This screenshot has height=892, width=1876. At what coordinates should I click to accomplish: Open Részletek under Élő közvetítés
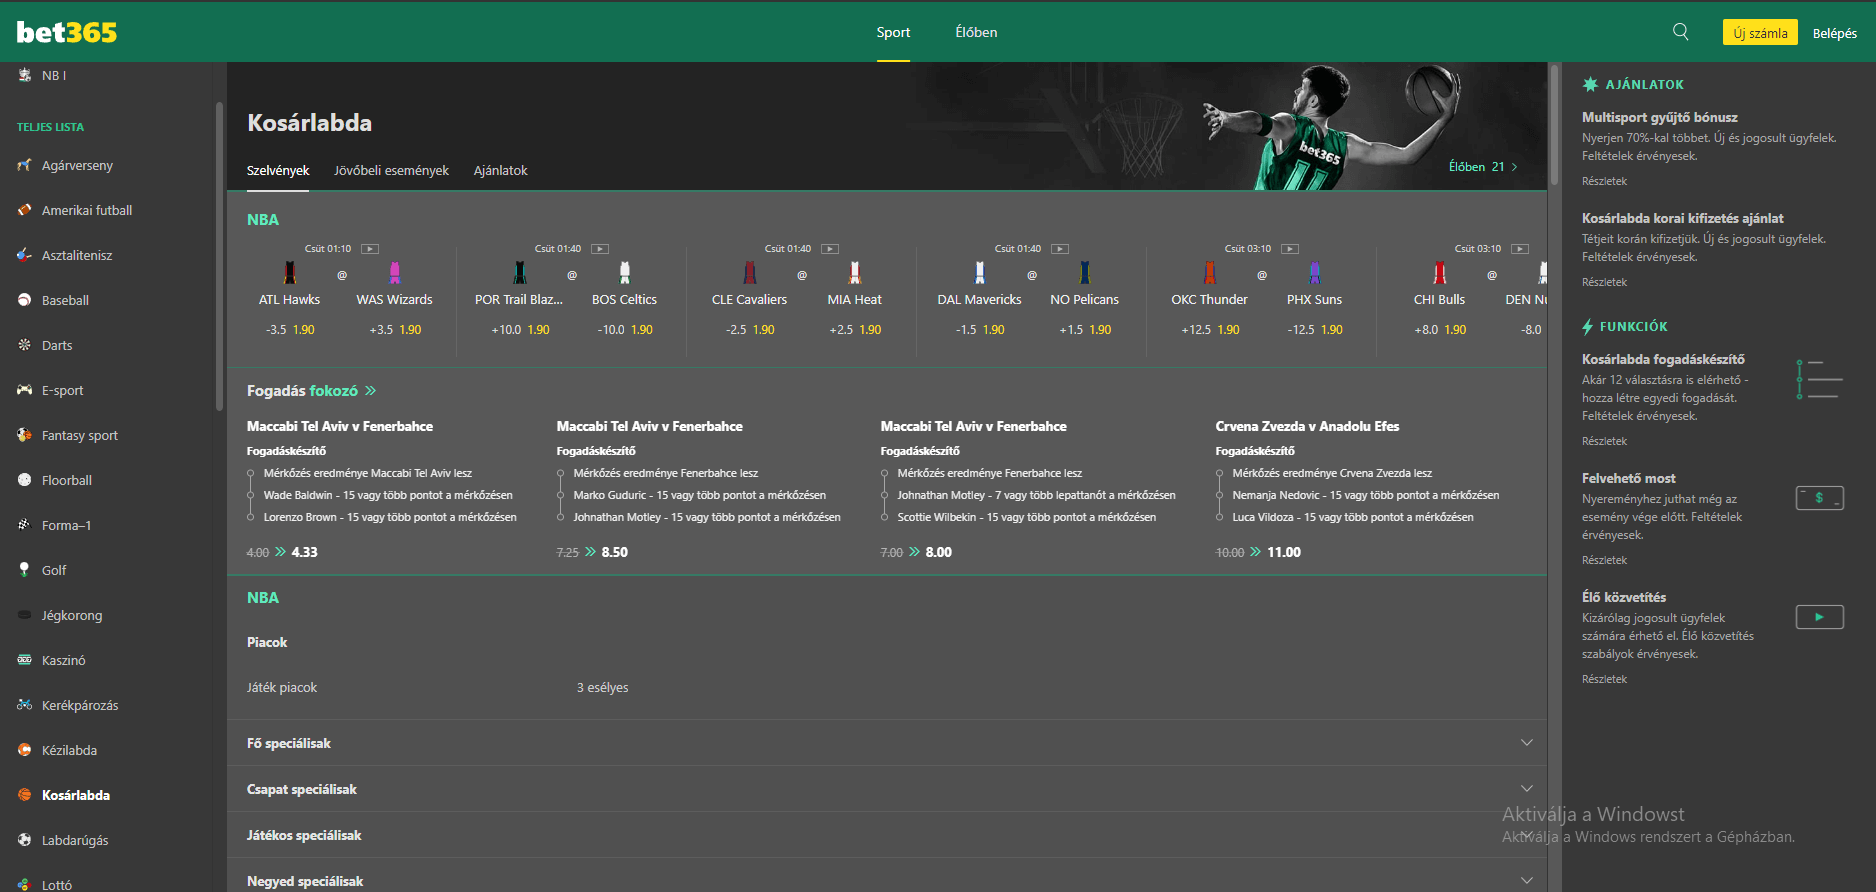pyautogui.click(x=1604, y=679)
